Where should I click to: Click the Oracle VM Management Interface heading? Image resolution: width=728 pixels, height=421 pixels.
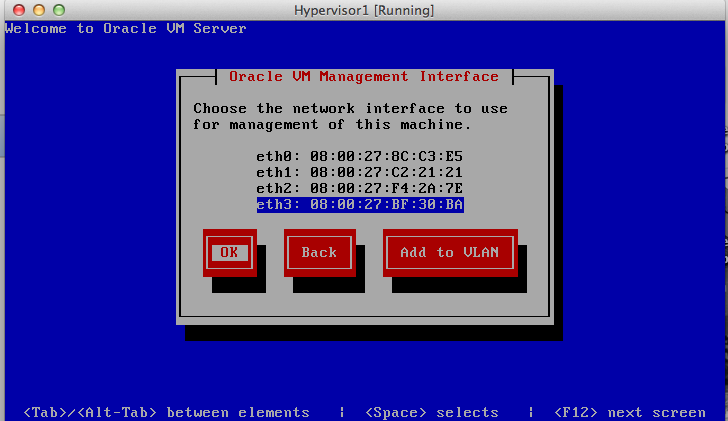point(364,76)
